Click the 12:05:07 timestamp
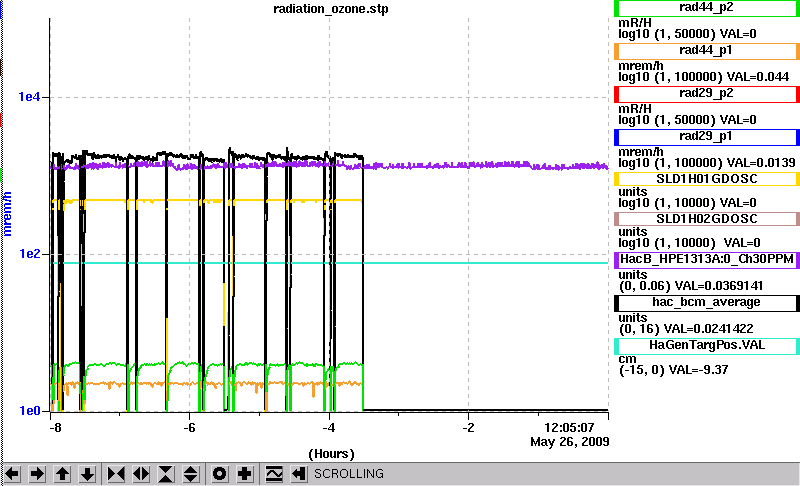Image resolution: width=800 pixels, height=486 pixels. (x=569, y=428)
